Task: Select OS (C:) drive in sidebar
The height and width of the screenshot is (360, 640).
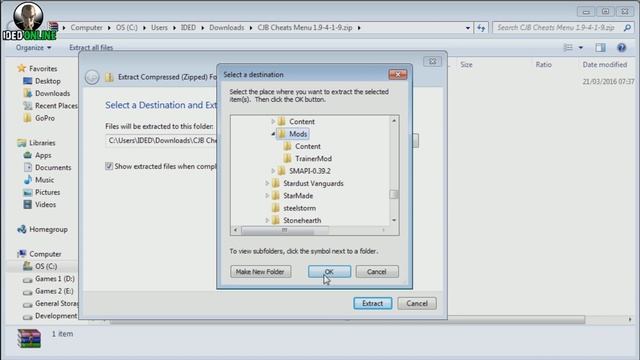Action: [46, 266]
